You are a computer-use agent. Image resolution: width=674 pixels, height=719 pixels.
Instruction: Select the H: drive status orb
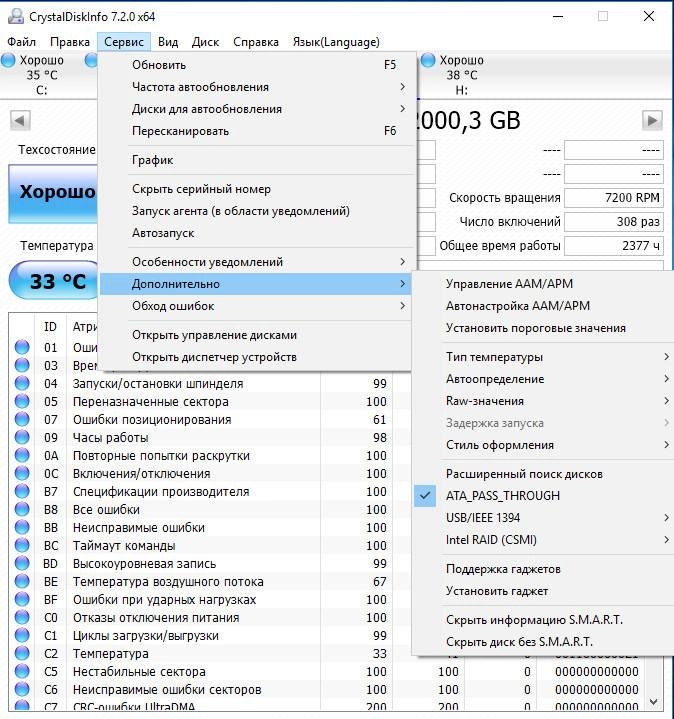428,60
